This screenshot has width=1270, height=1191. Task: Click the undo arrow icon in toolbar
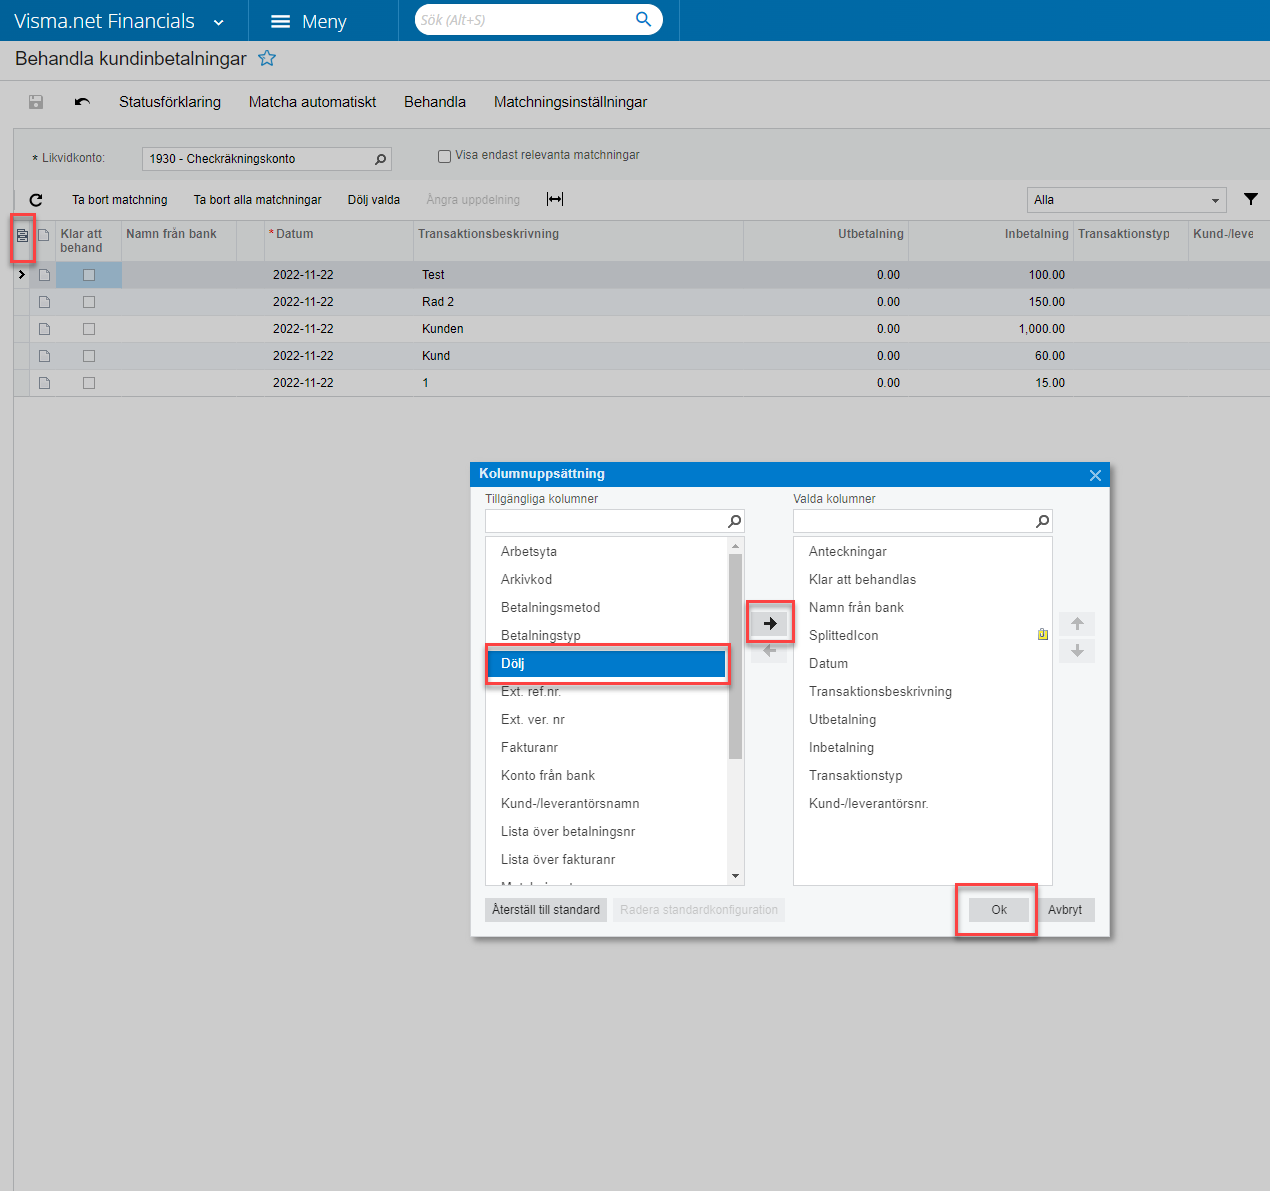click(82, 102)
